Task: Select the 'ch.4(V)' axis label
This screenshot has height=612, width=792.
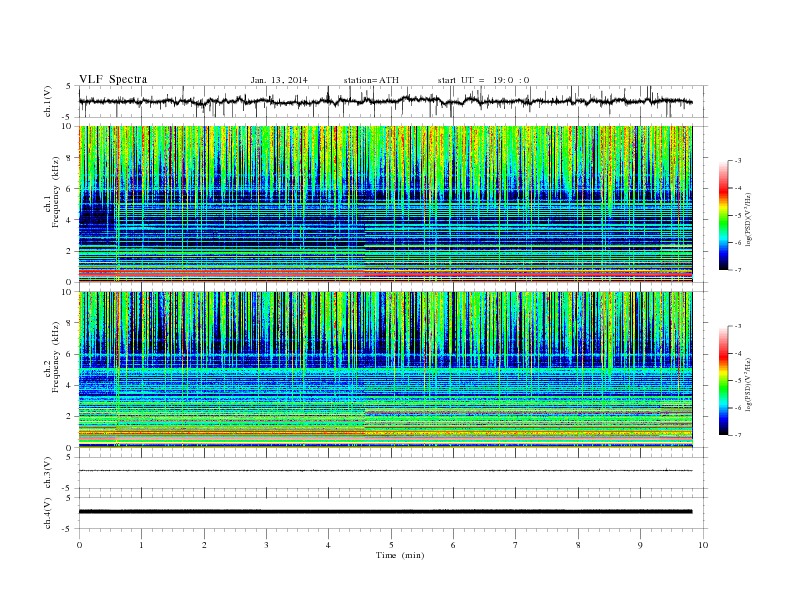Action: 48,513
